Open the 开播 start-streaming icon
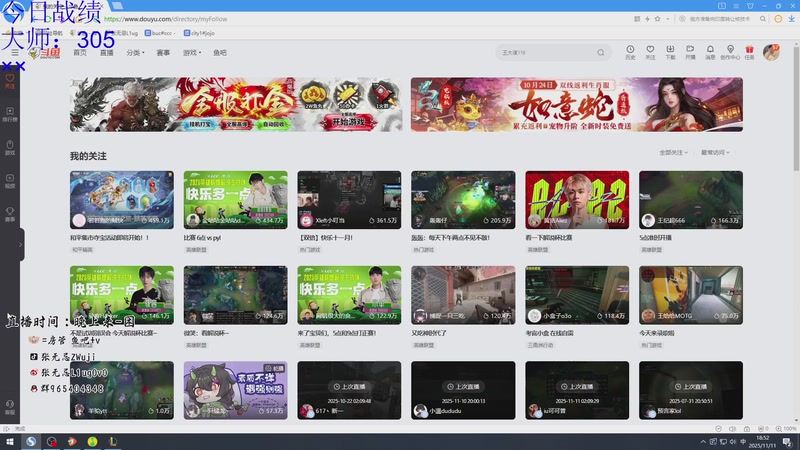This screenshot has height=450, width=800. tap(690, 52)
